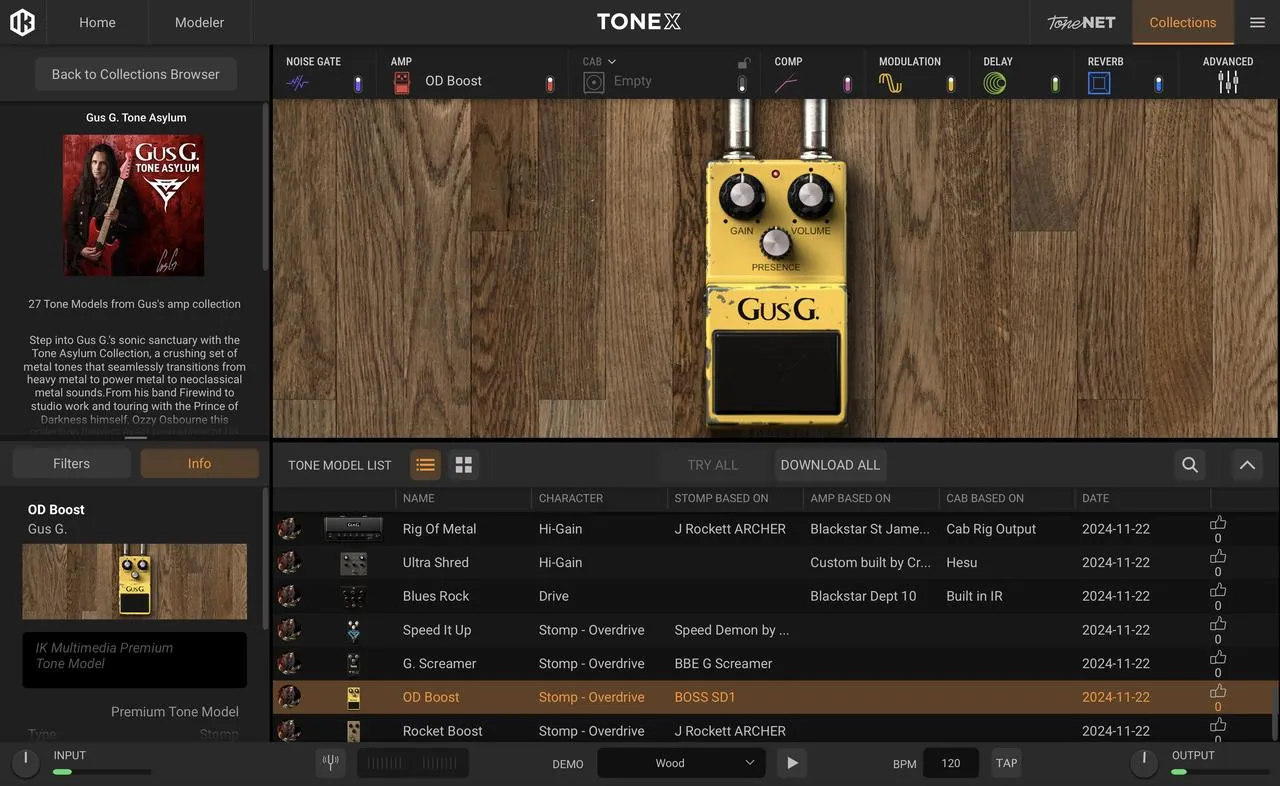
Task: Like the Ultra Shred tone model
Action: click(x=1218, y=557)
